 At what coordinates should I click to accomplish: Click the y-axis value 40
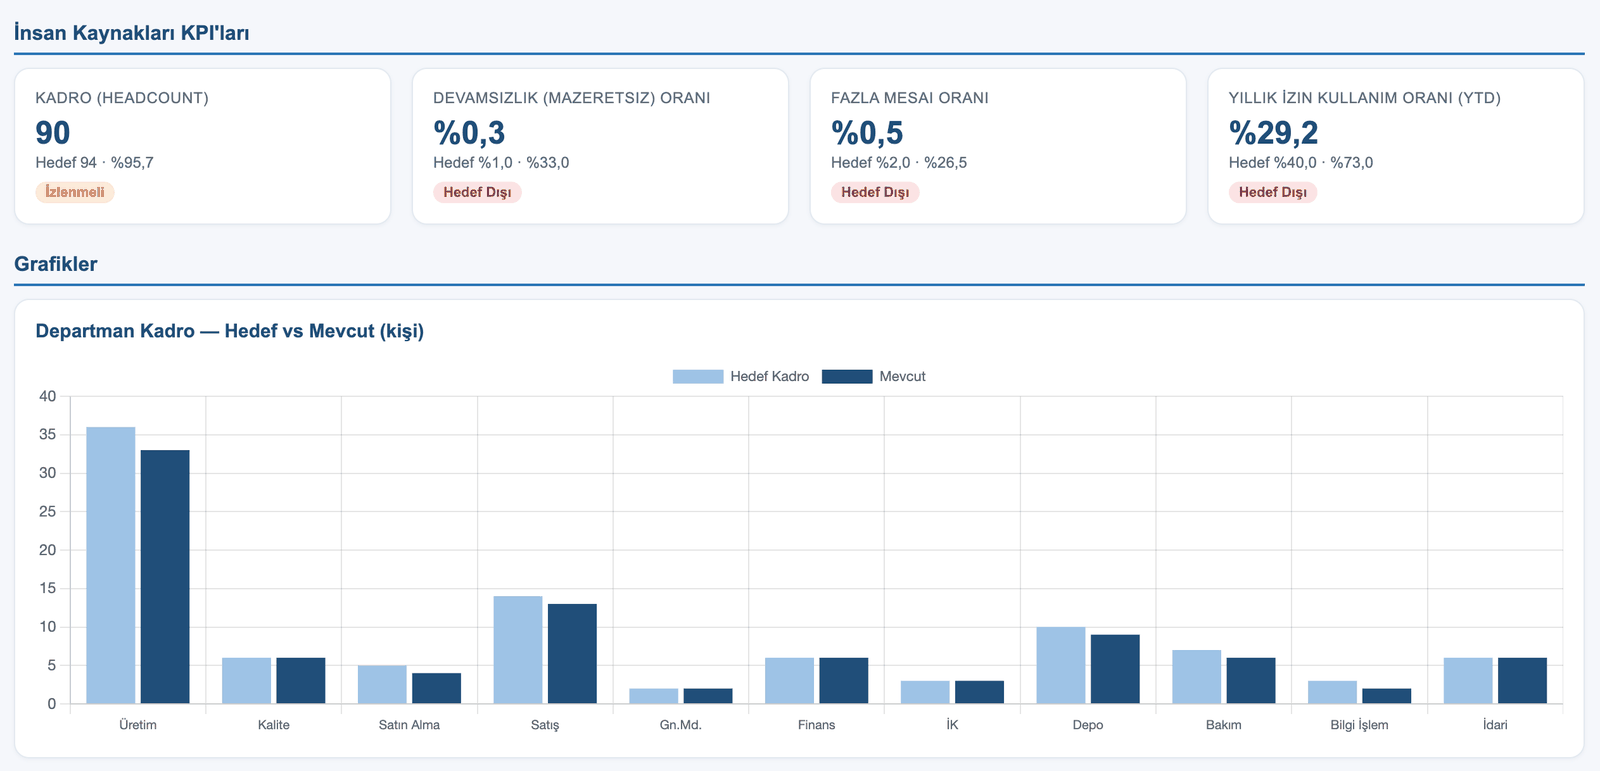click(x=48, y=396)
